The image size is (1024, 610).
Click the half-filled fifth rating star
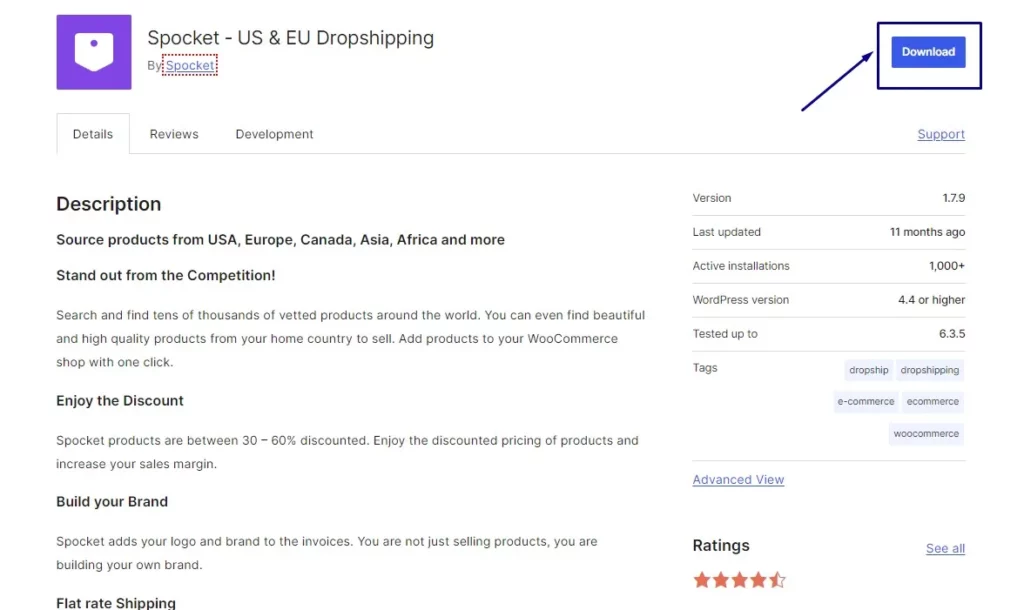(778, 580)
